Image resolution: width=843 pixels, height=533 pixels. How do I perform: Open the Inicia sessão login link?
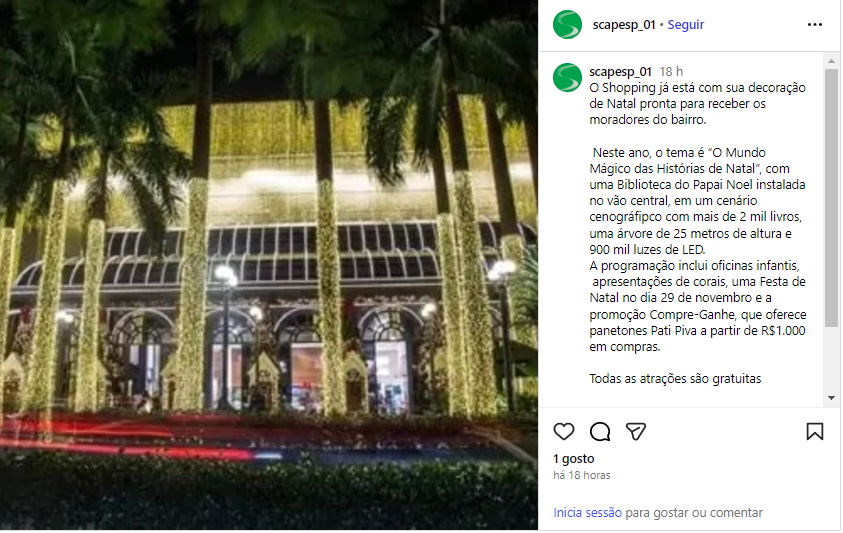(587, 513)
